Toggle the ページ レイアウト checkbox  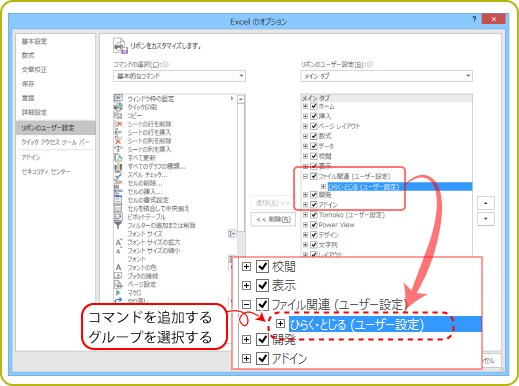313,126
